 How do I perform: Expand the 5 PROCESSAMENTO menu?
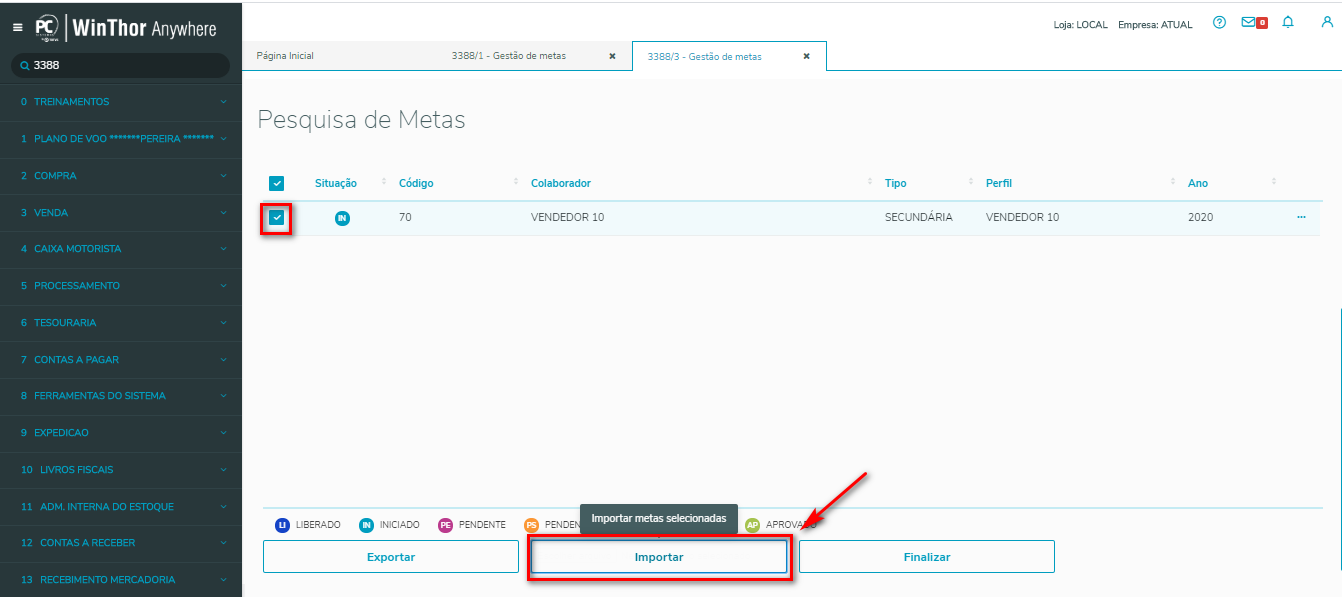click(x=121, y=286)
